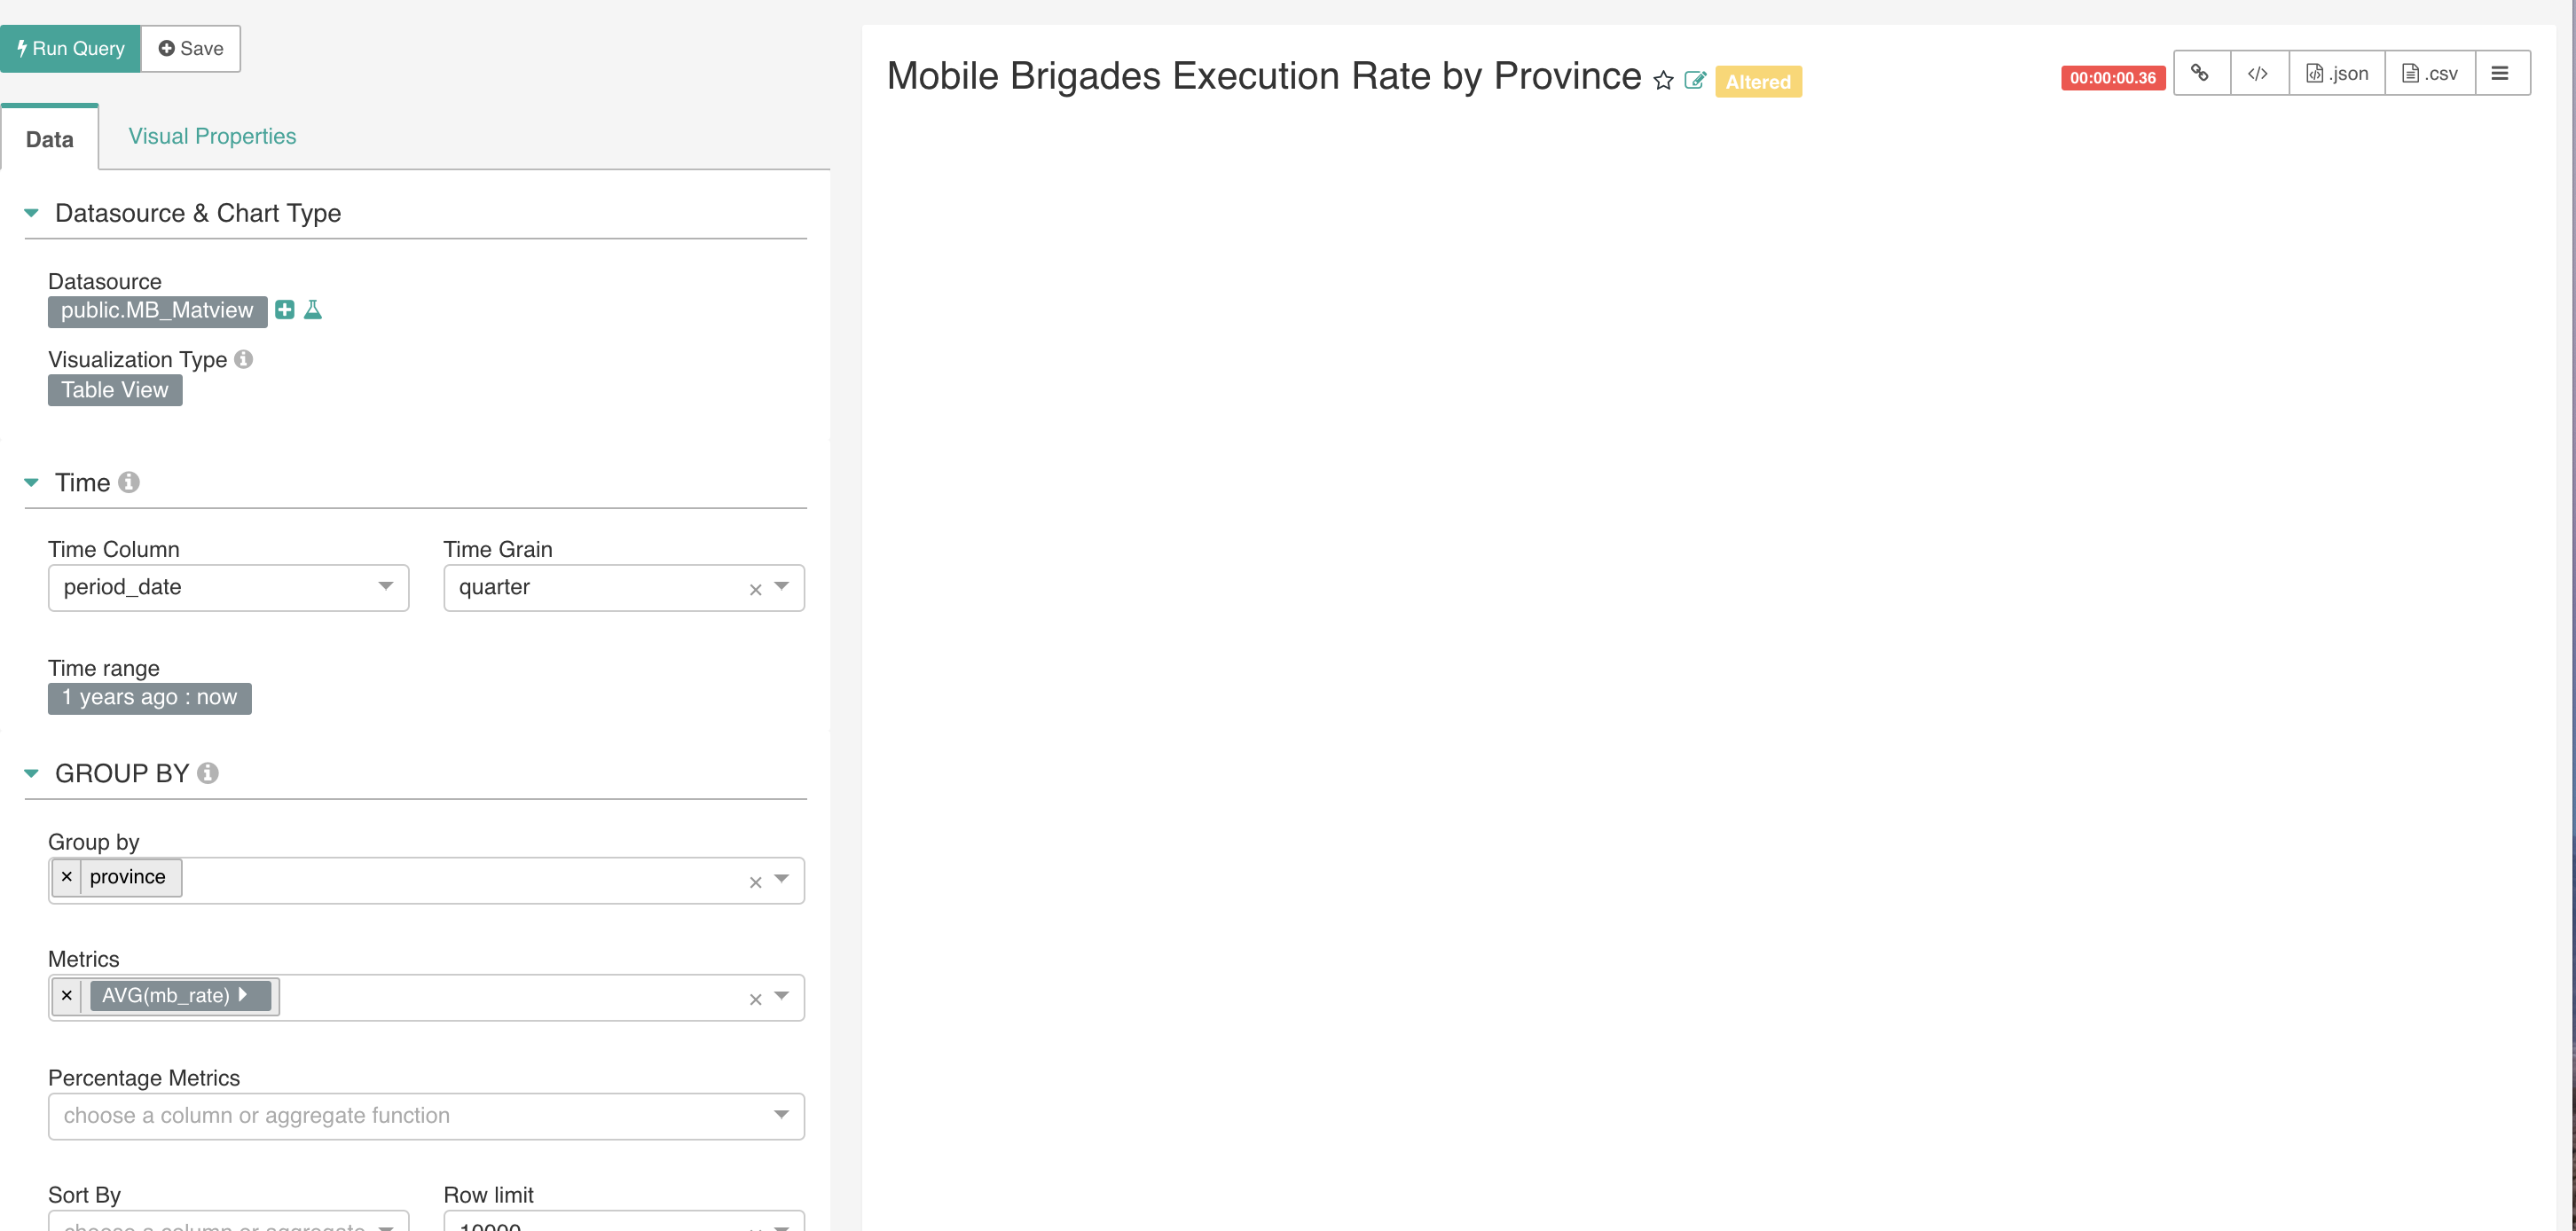Switch to the Visual Properties tab
This screenshot has width=2576, height=1231.
212,136
